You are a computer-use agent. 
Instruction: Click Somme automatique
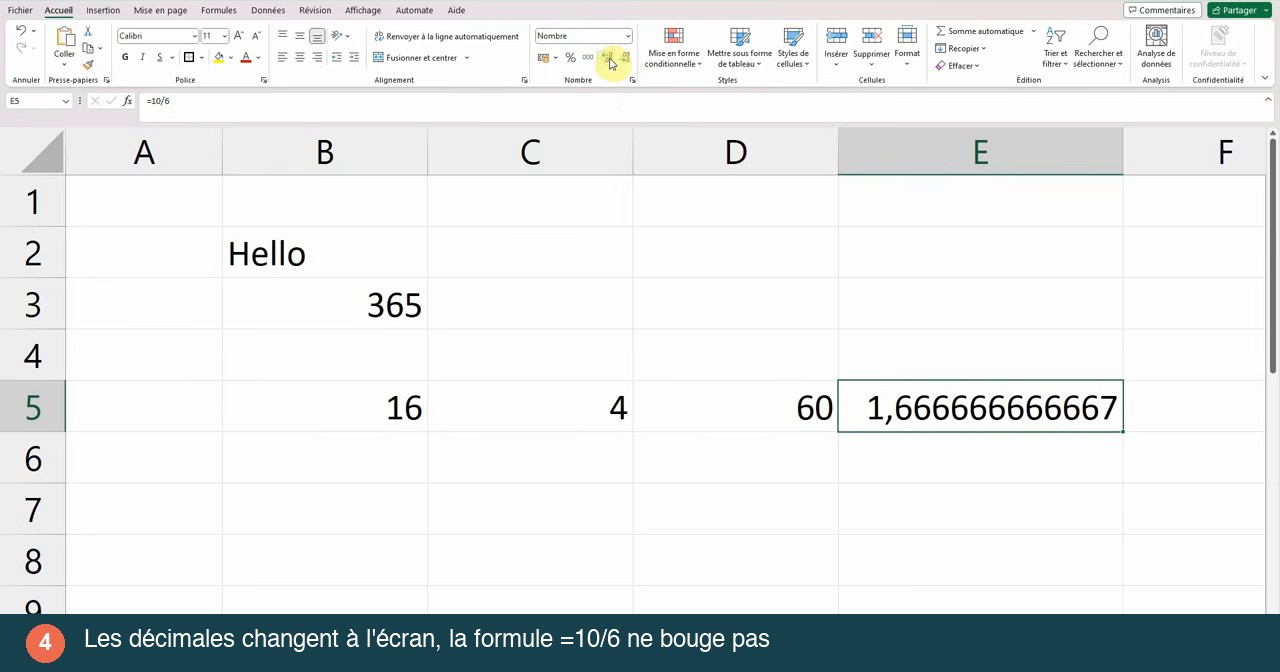click(979, 31)
